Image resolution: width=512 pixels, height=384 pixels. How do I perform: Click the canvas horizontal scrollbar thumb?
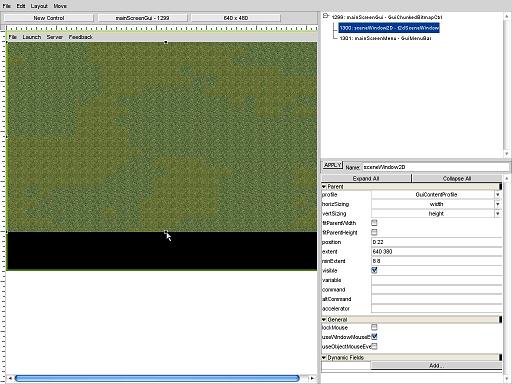pos(157,378)
